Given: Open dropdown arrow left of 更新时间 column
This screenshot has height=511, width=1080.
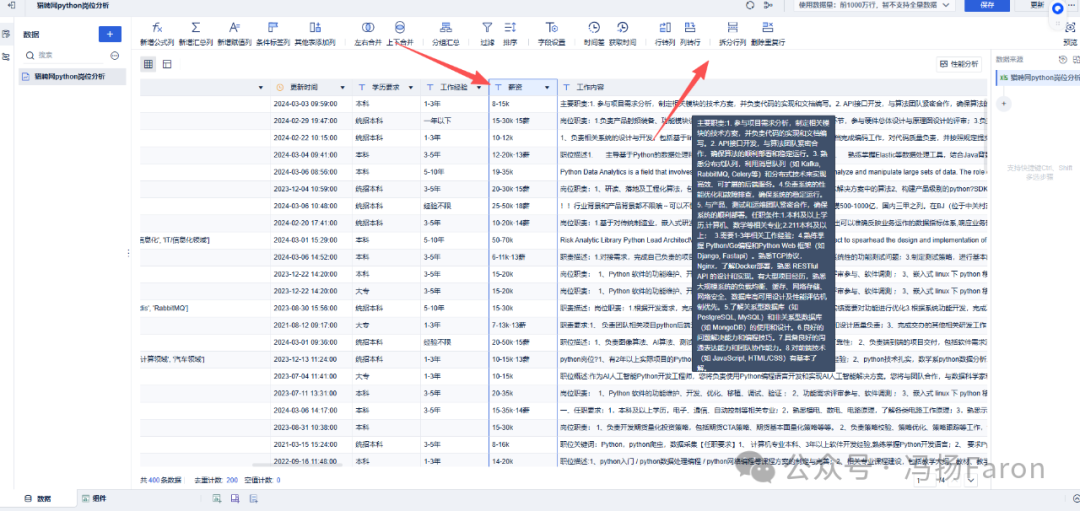Looking at the screenshot, I should 261,87.
